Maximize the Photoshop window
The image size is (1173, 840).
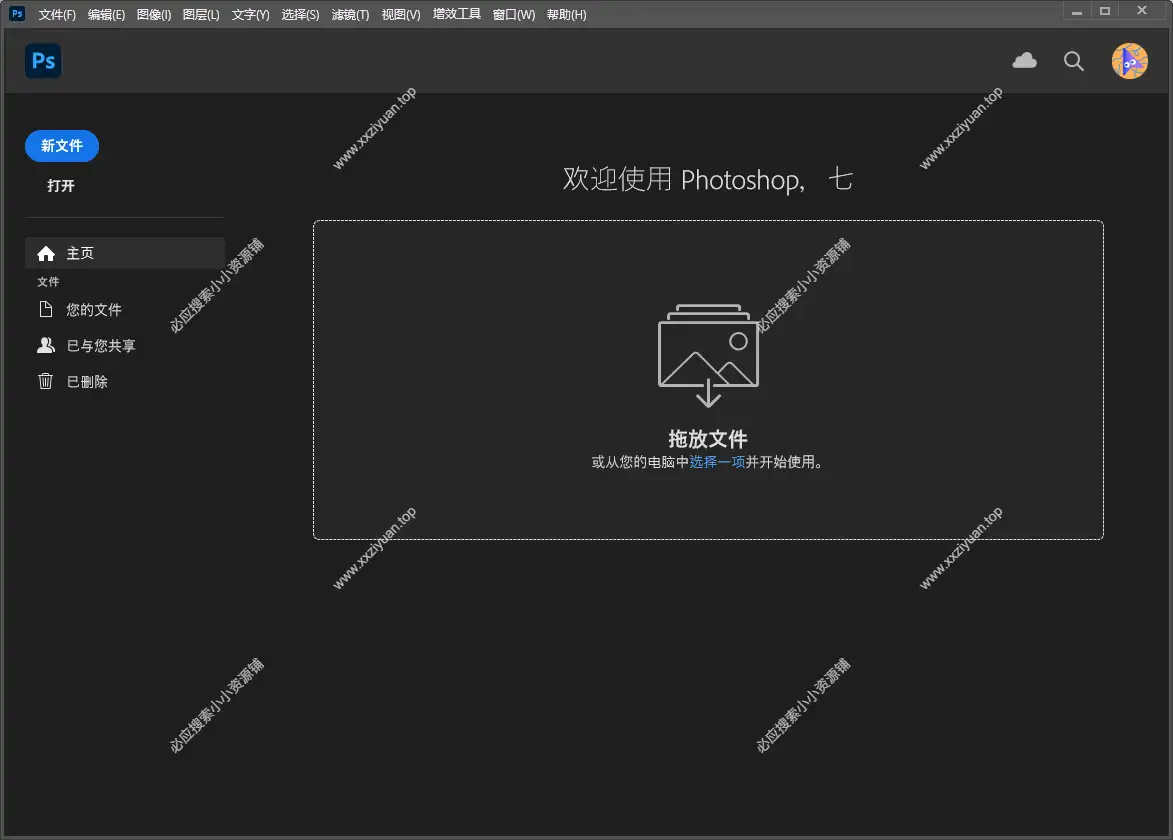1105,11
